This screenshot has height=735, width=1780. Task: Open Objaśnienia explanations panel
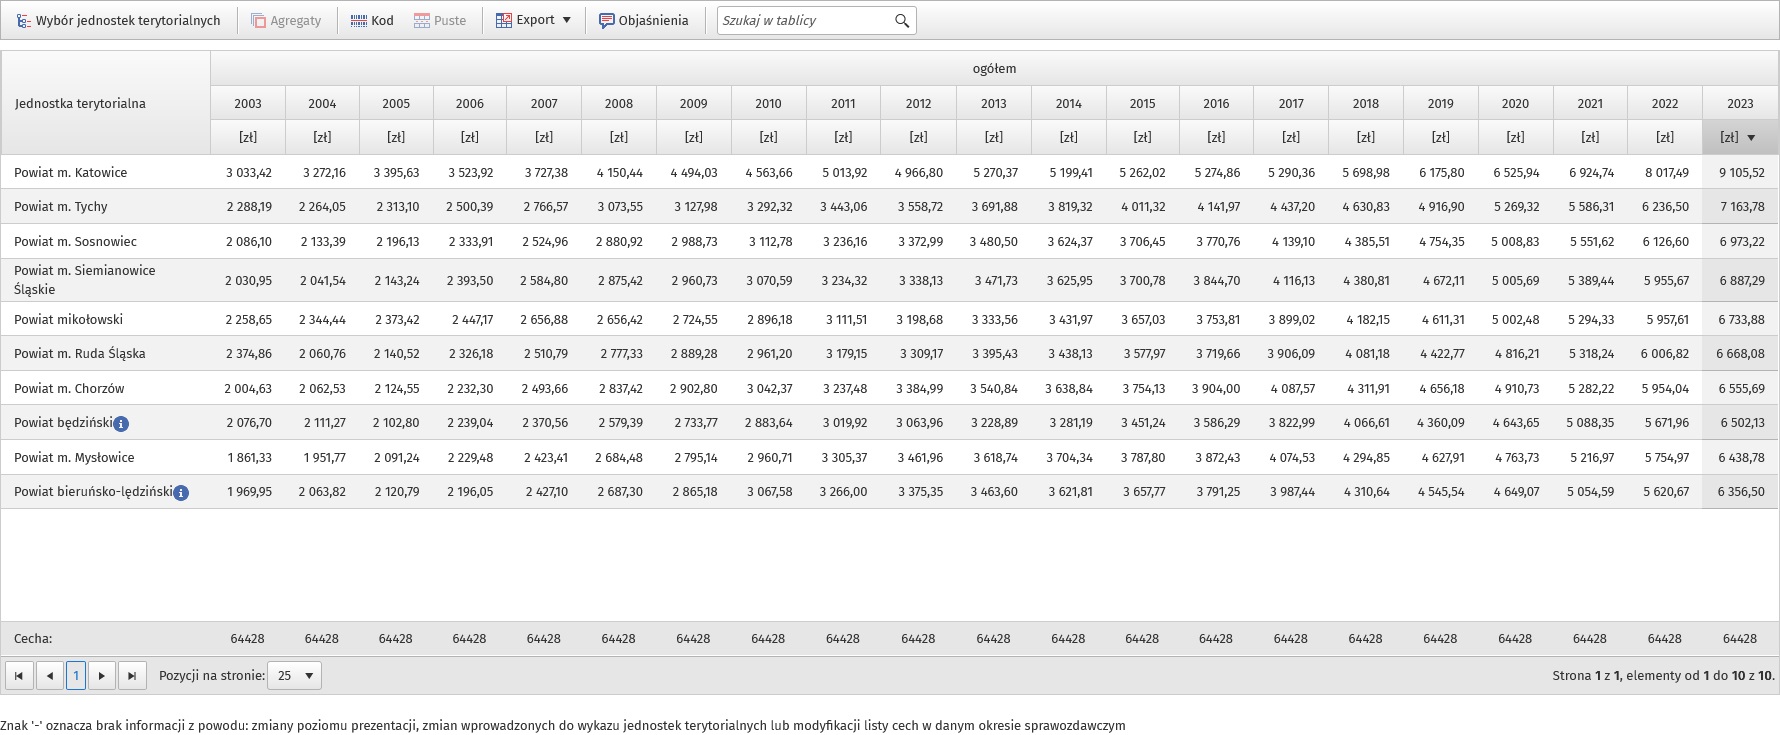(643, 20)
